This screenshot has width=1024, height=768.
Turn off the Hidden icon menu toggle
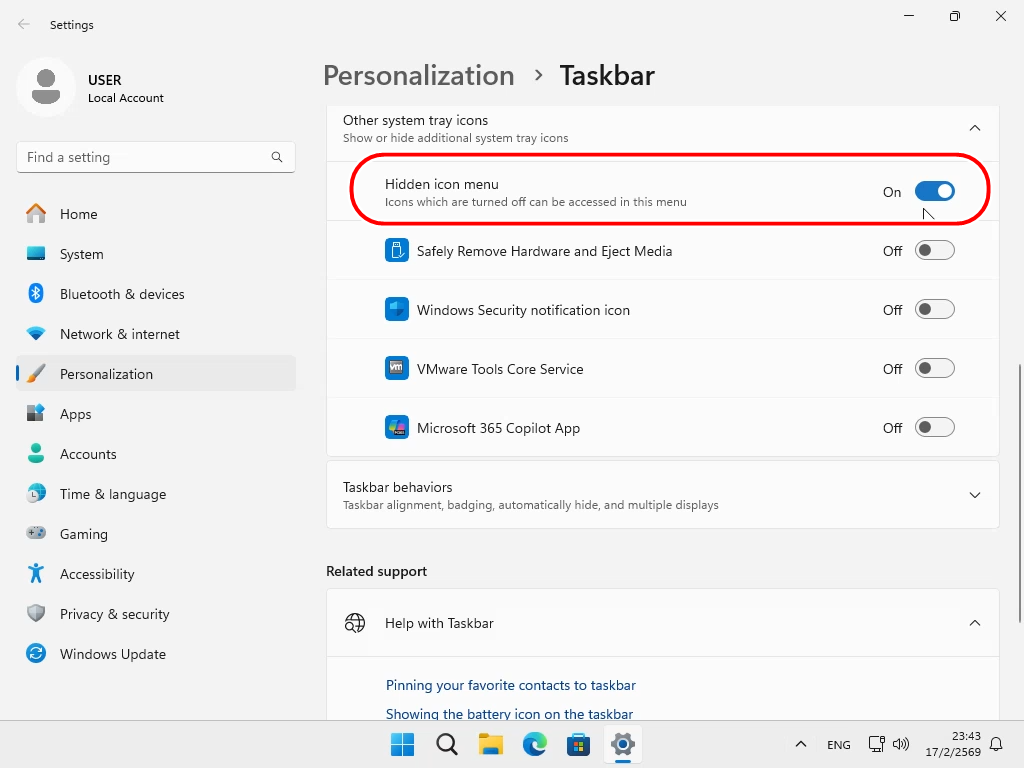point(934,192)
